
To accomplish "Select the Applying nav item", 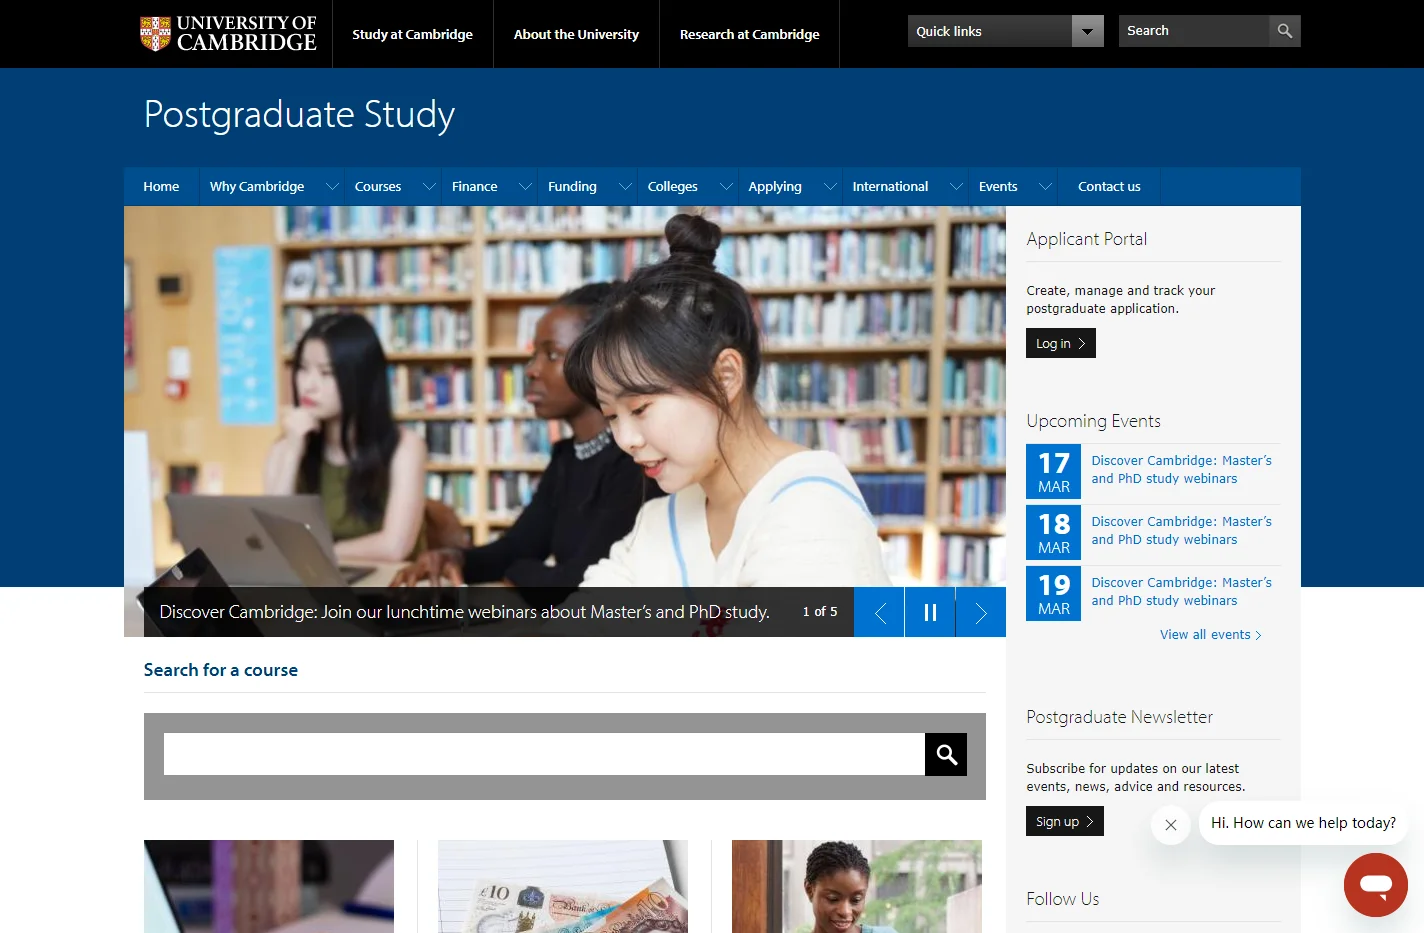I will pos(775,186).
